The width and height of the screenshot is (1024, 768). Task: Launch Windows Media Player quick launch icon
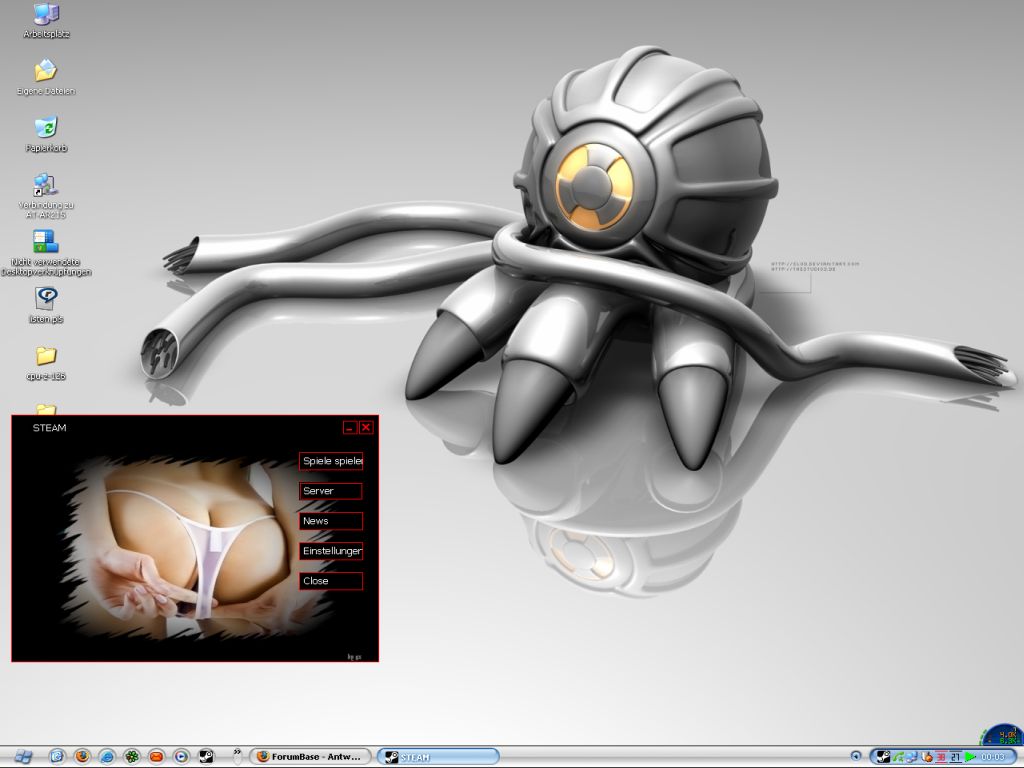(181, 757)
